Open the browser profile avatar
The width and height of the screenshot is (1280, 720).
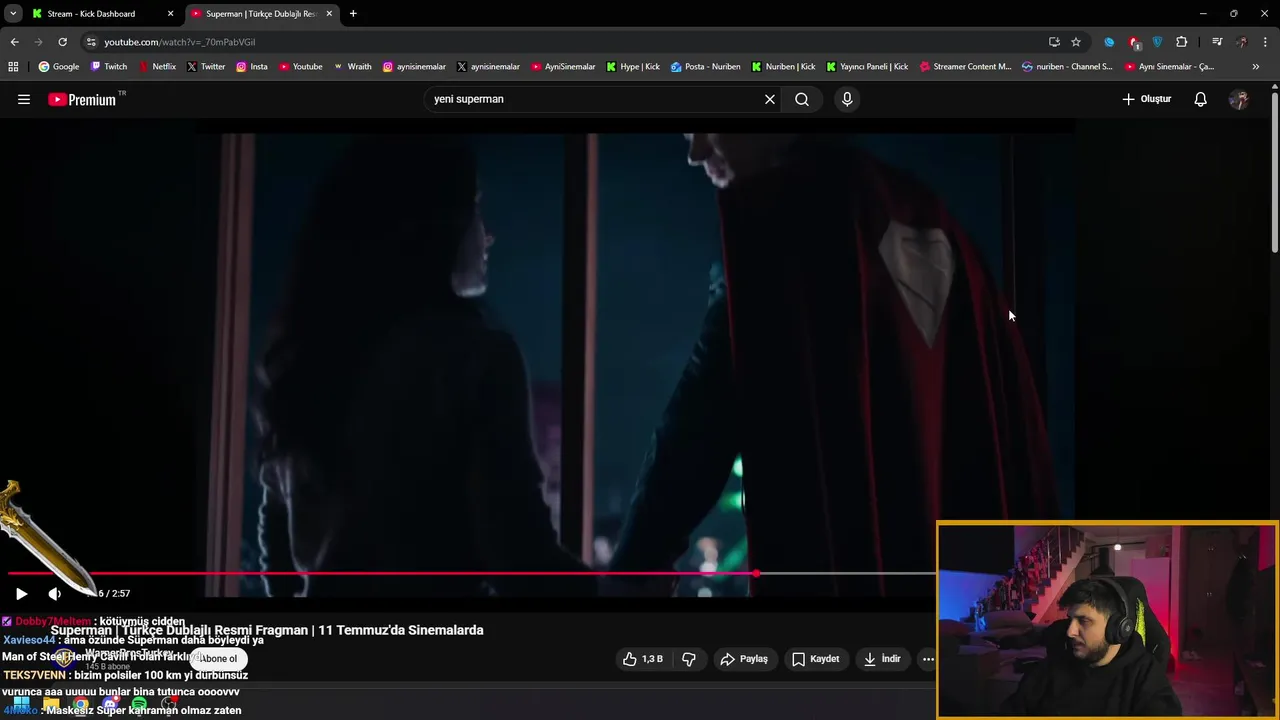[1242, 42]
